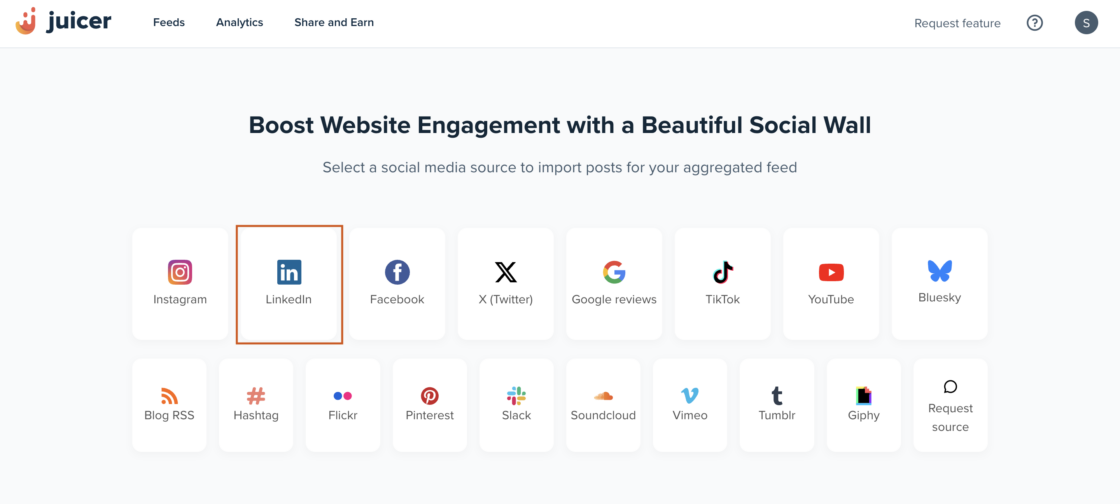Open the Feeds menu

coord(169,23)
